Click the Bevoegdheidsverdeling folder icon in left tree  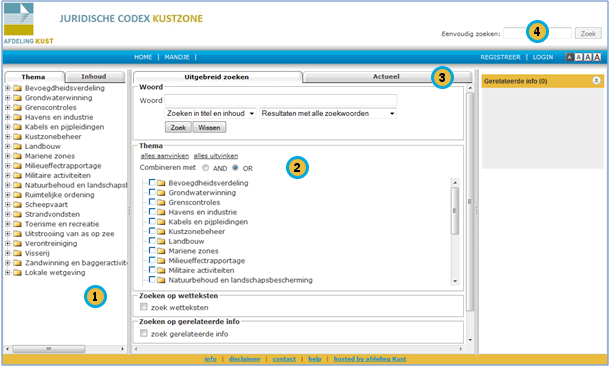[17, 88]
